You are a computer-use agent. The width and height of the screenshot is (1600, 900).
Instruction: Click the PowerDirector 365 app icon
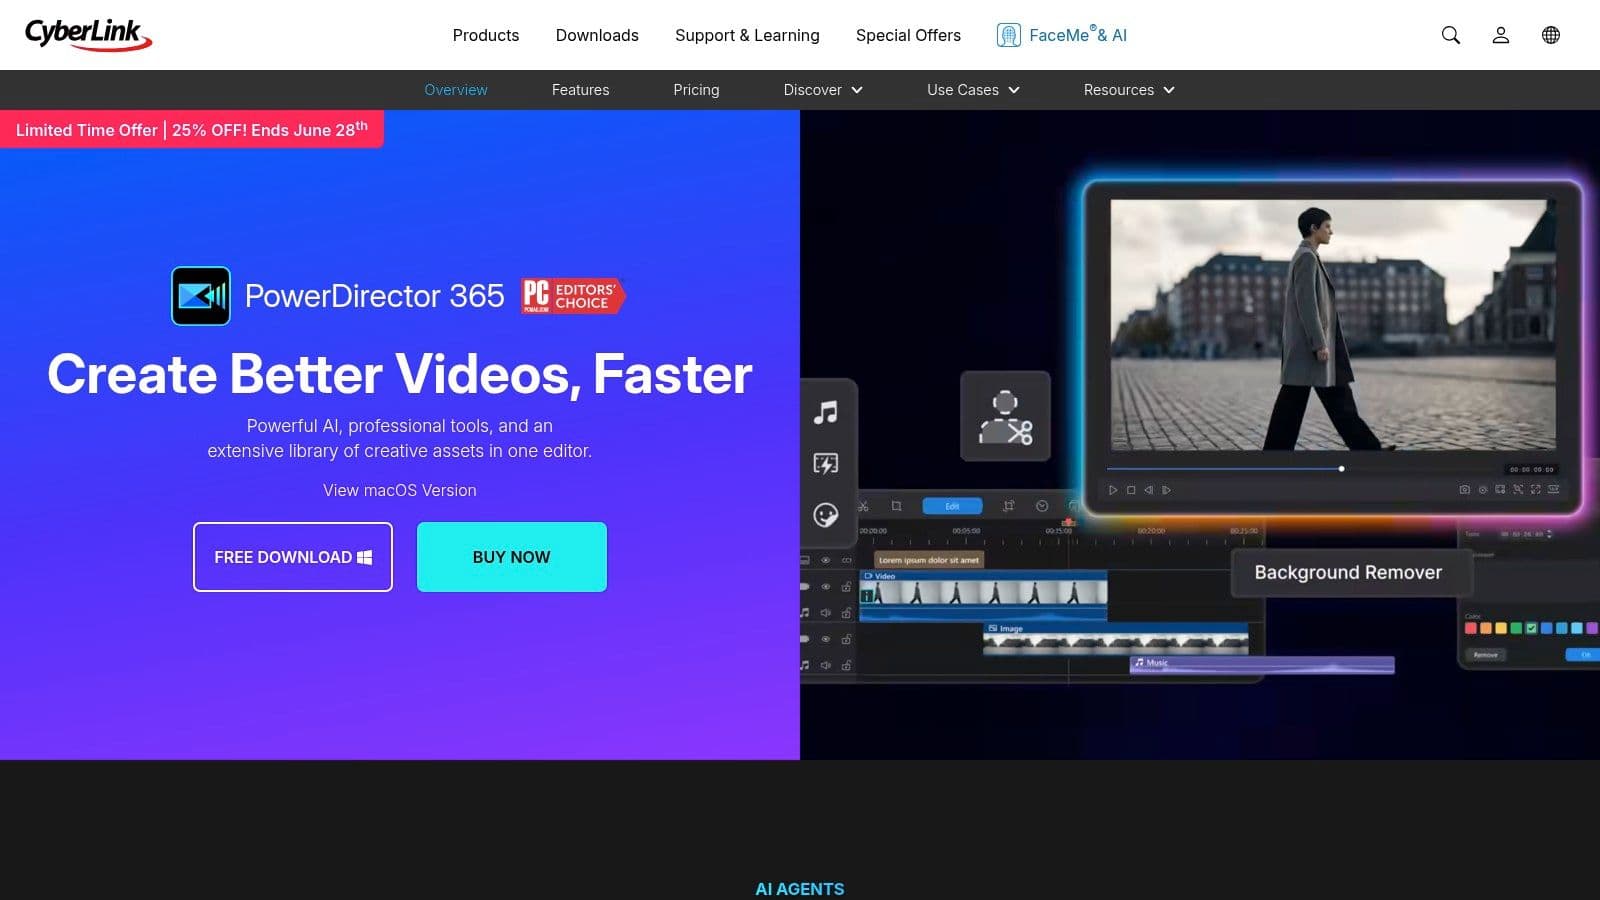pyautogui.click(x=201, y=296)
